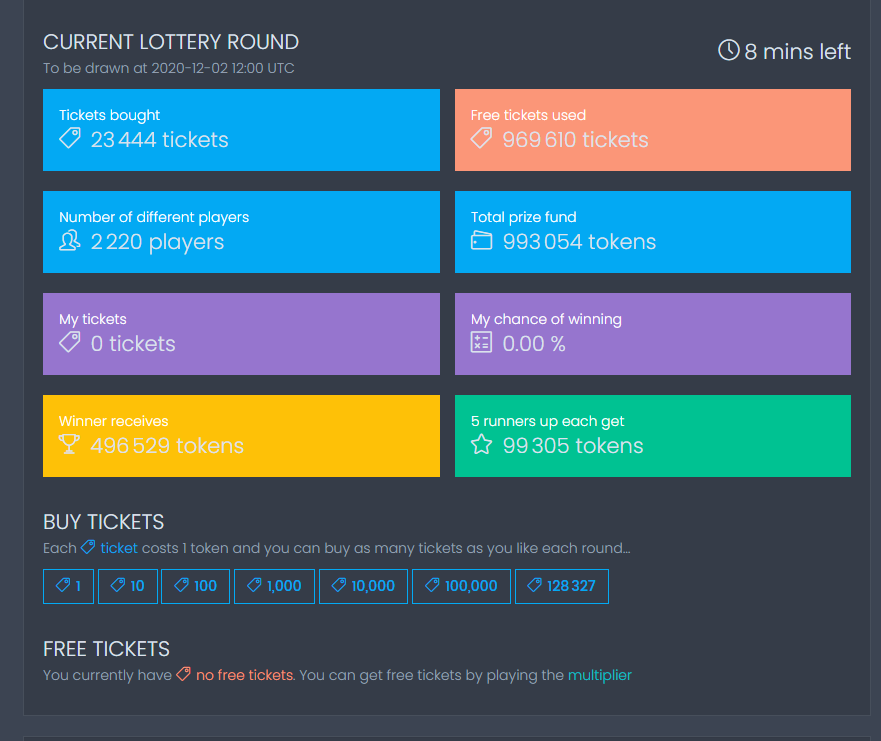
Task: Click the wallet icon in Total prize fund
Action: pos(482,240)
